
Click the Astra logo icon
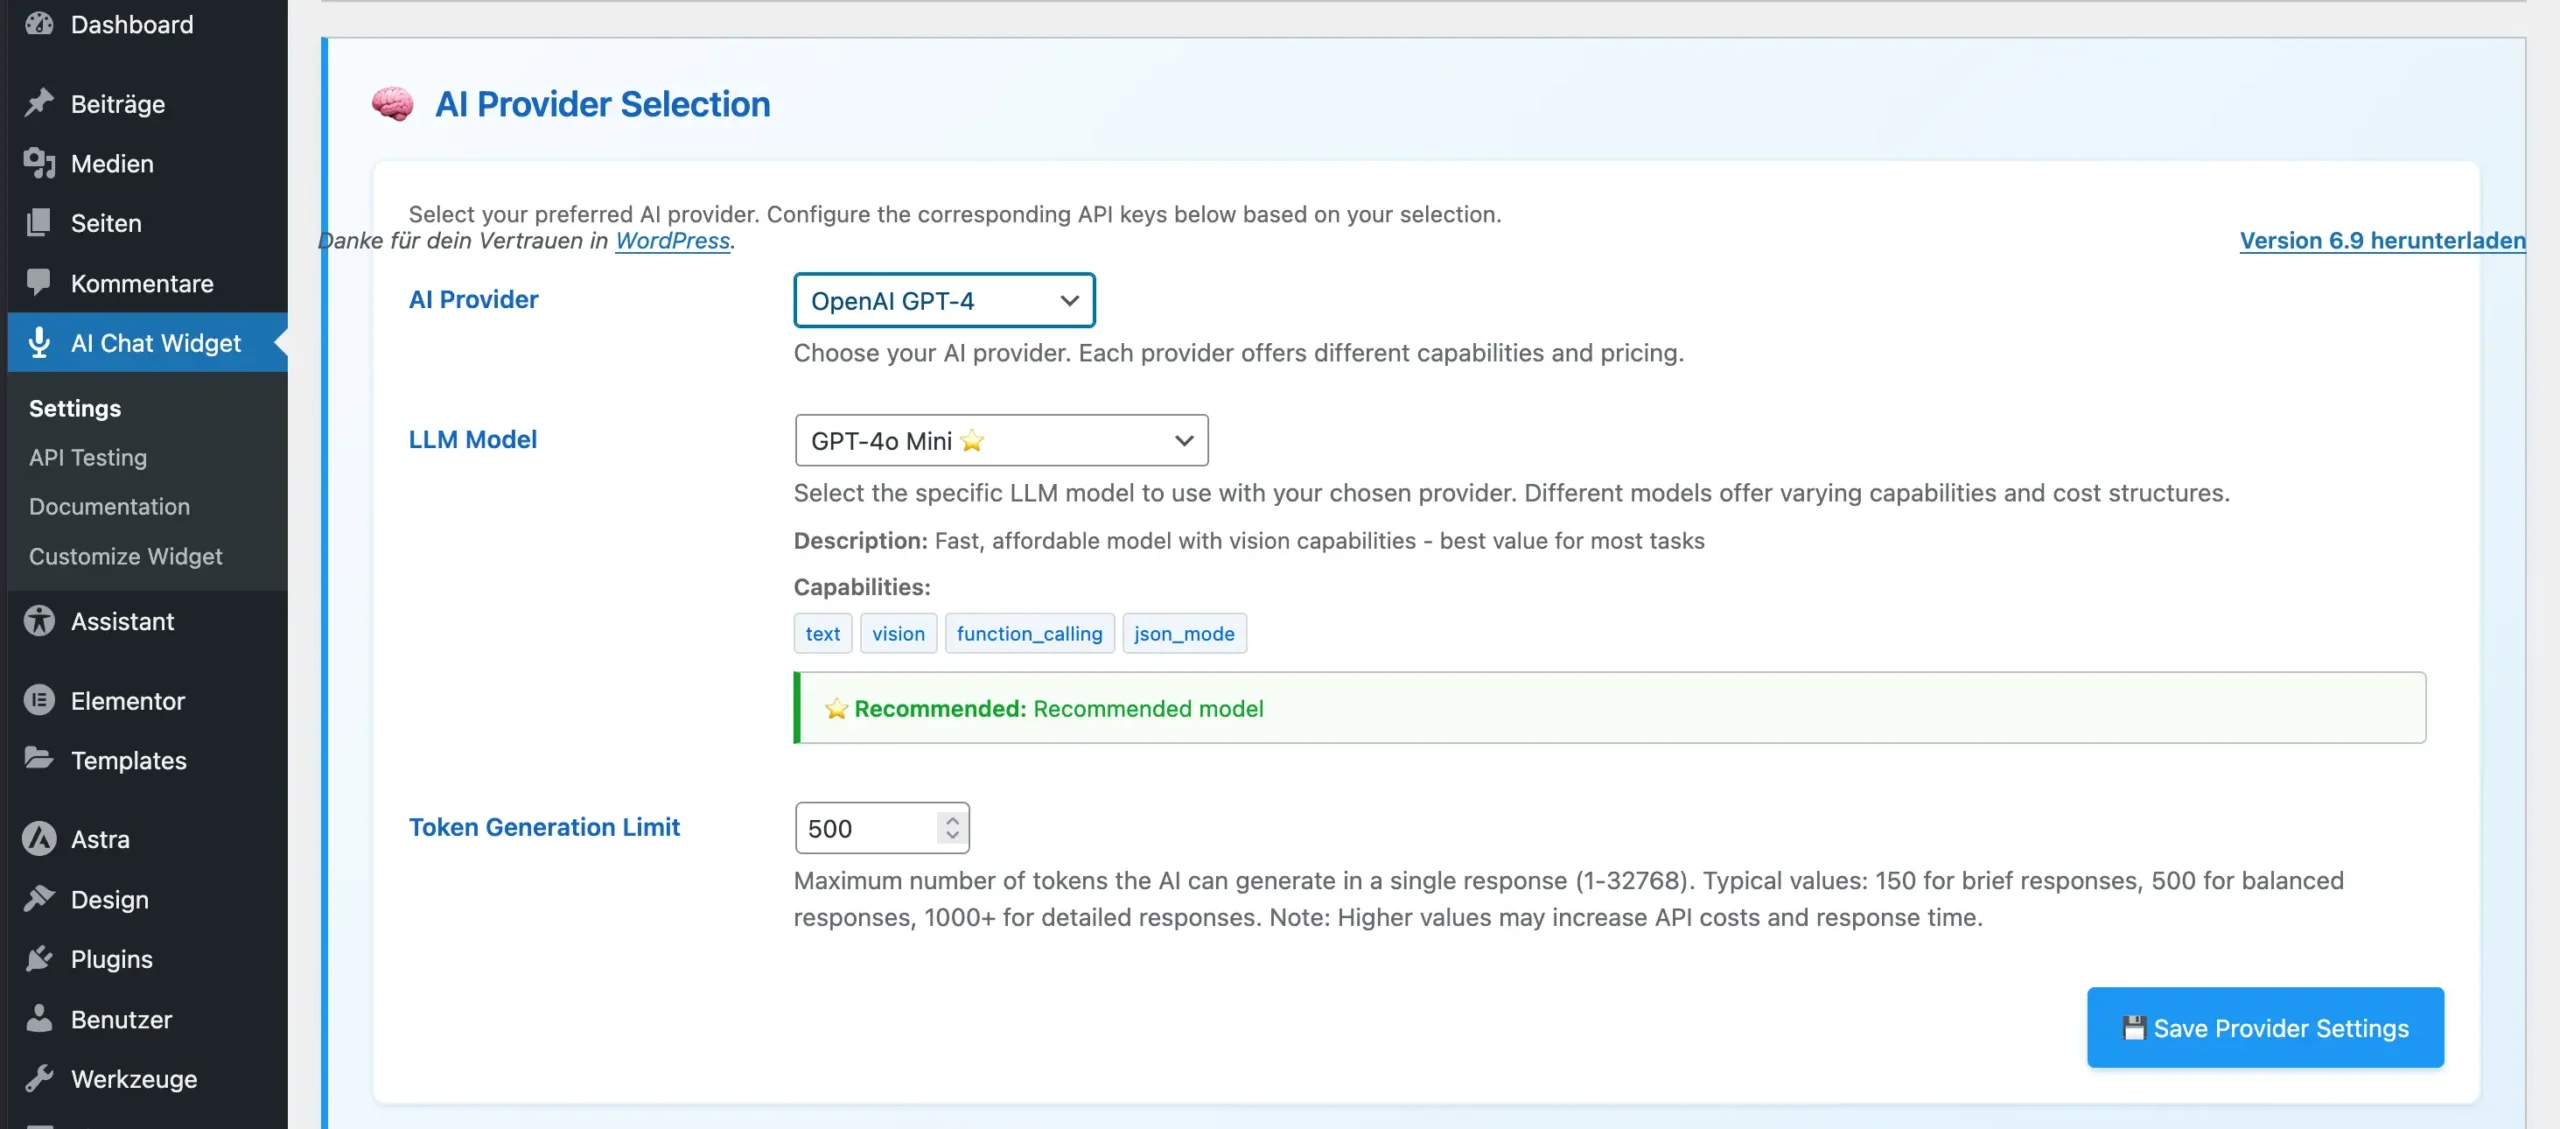pos(39,838)
